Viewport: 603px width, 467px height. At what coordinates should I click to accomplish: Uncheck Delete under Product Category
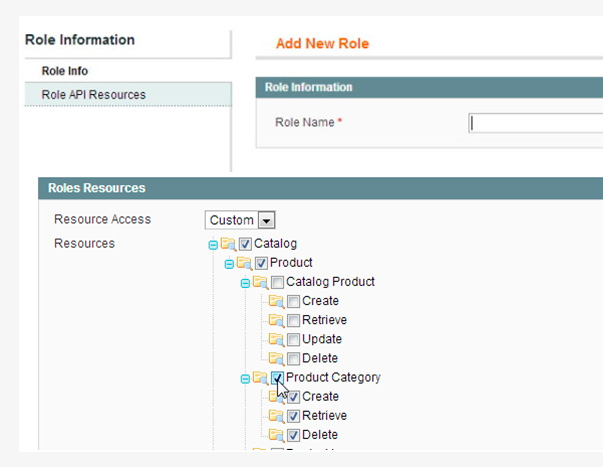(x=293, y=435)
